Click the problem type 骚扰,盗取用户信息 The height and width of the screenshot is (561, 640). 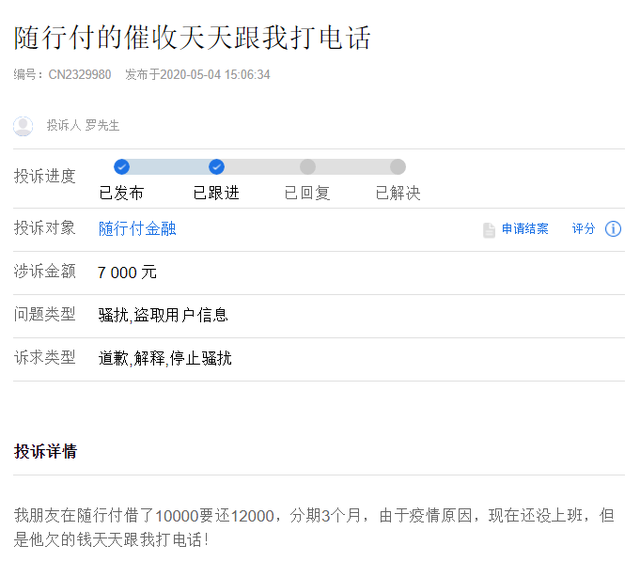pyautogui.click(x=163, y=315)
